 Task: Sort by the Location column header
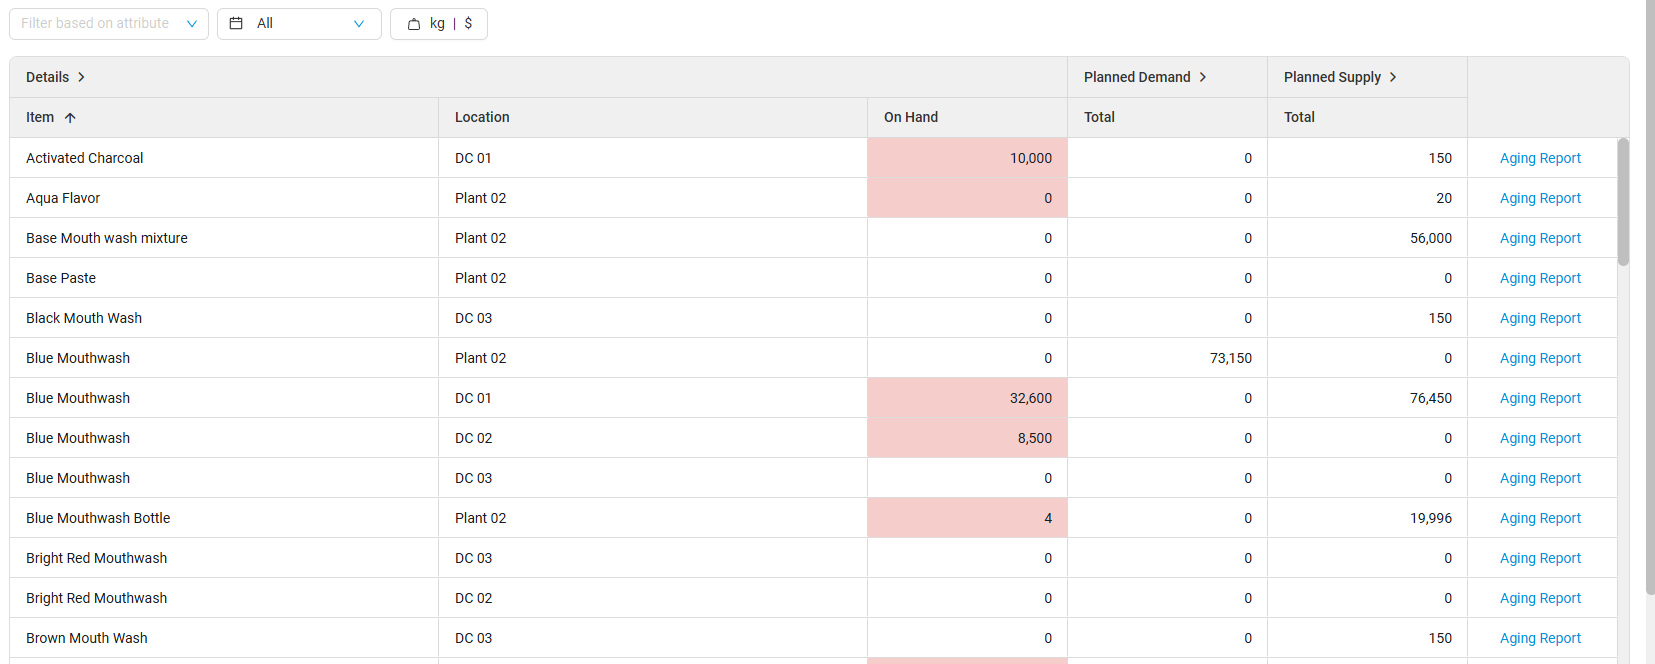tap(482, 117)
